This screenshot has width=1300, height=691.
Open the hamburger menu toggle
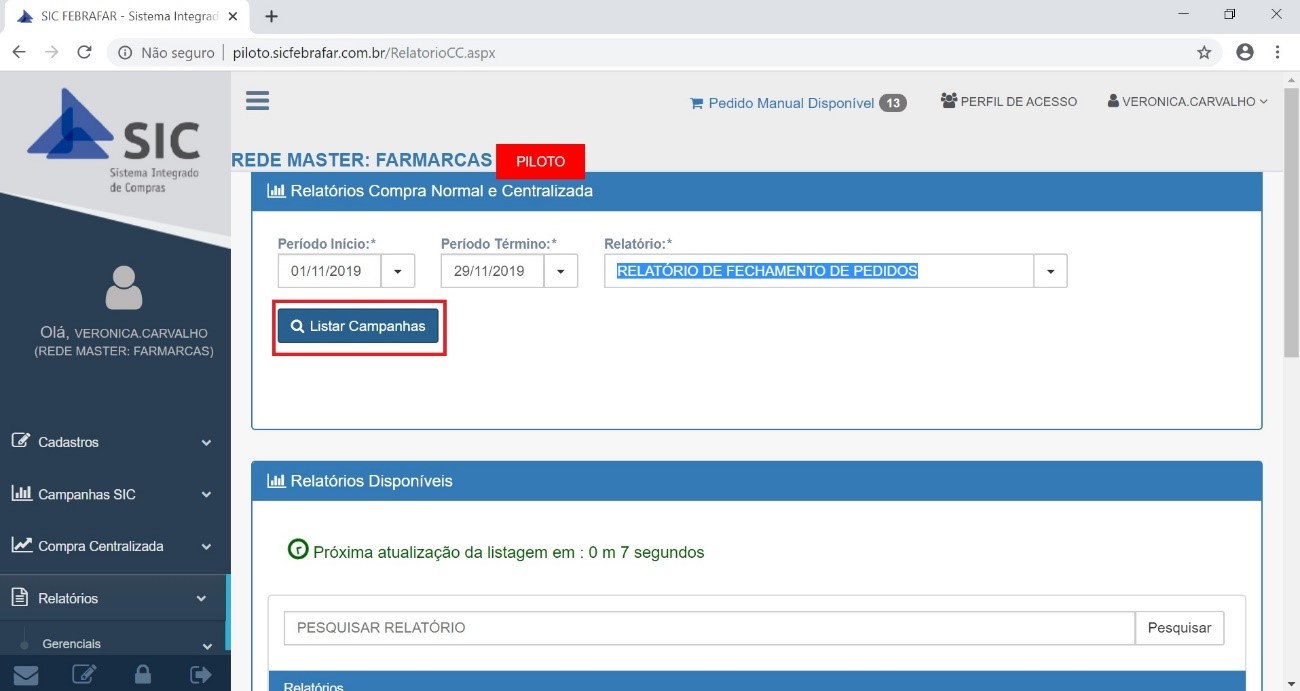pyautogui.click(x=257, y=101)
